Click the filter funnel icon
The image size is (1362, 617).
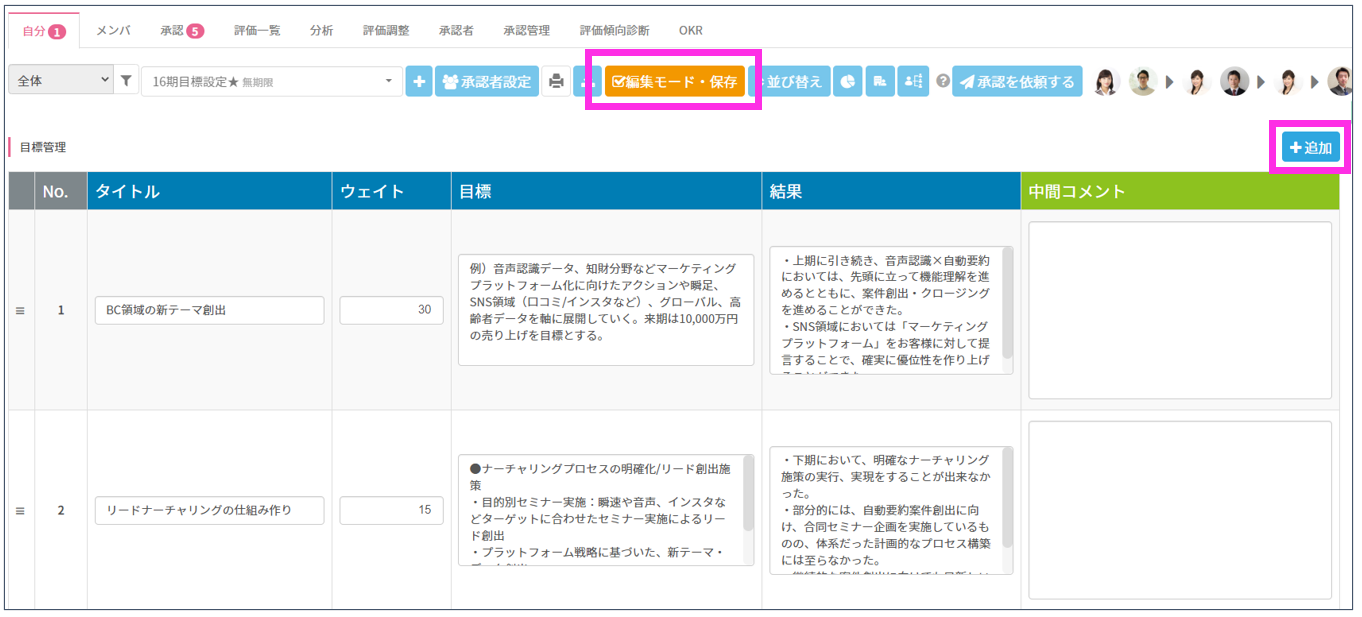pos(127,82)
